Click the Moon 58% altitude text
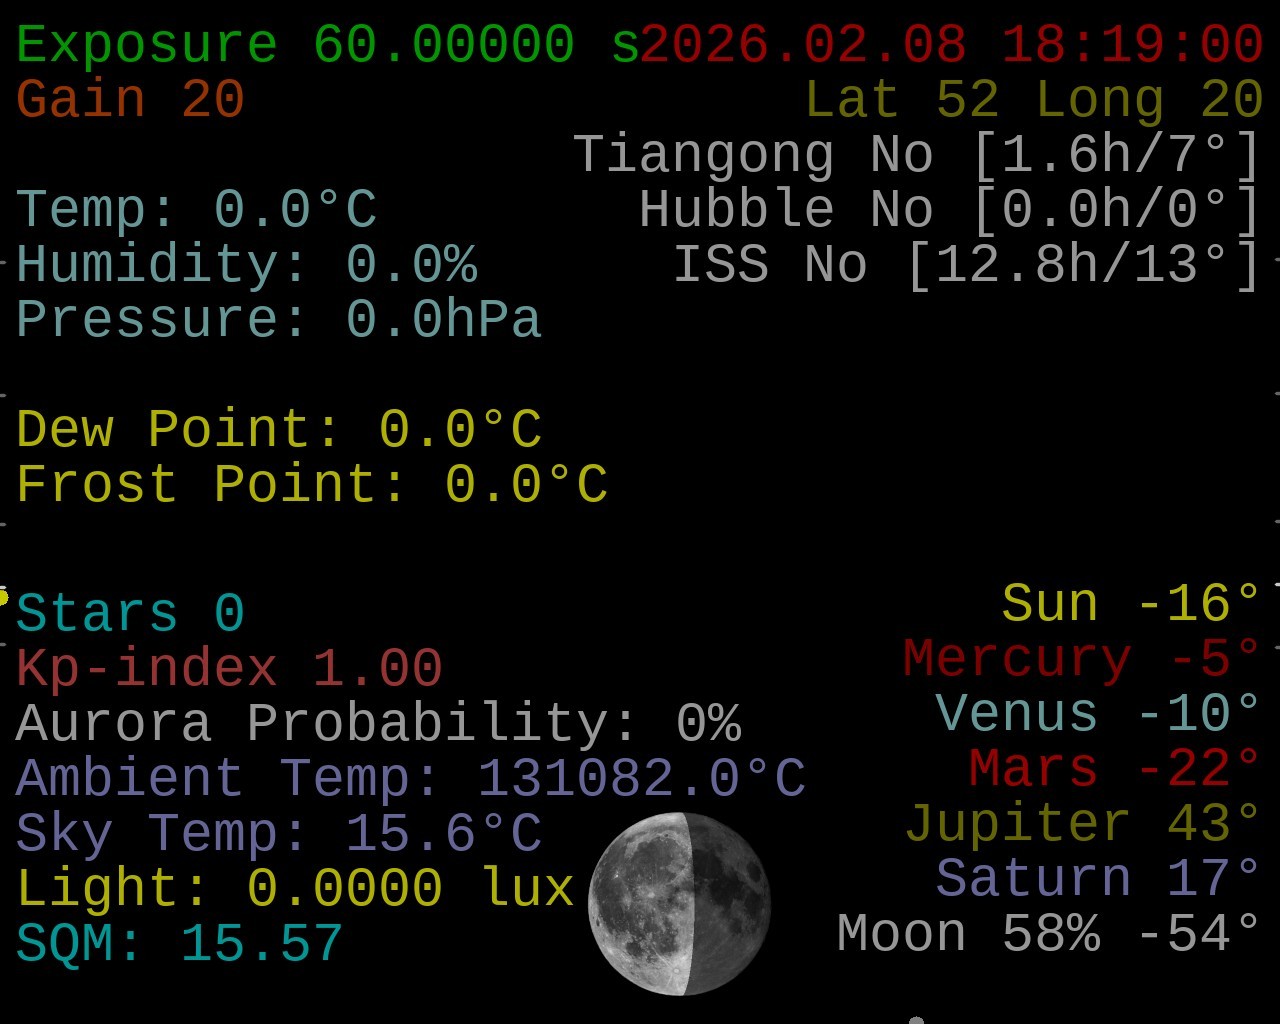 coord(1048,934)
